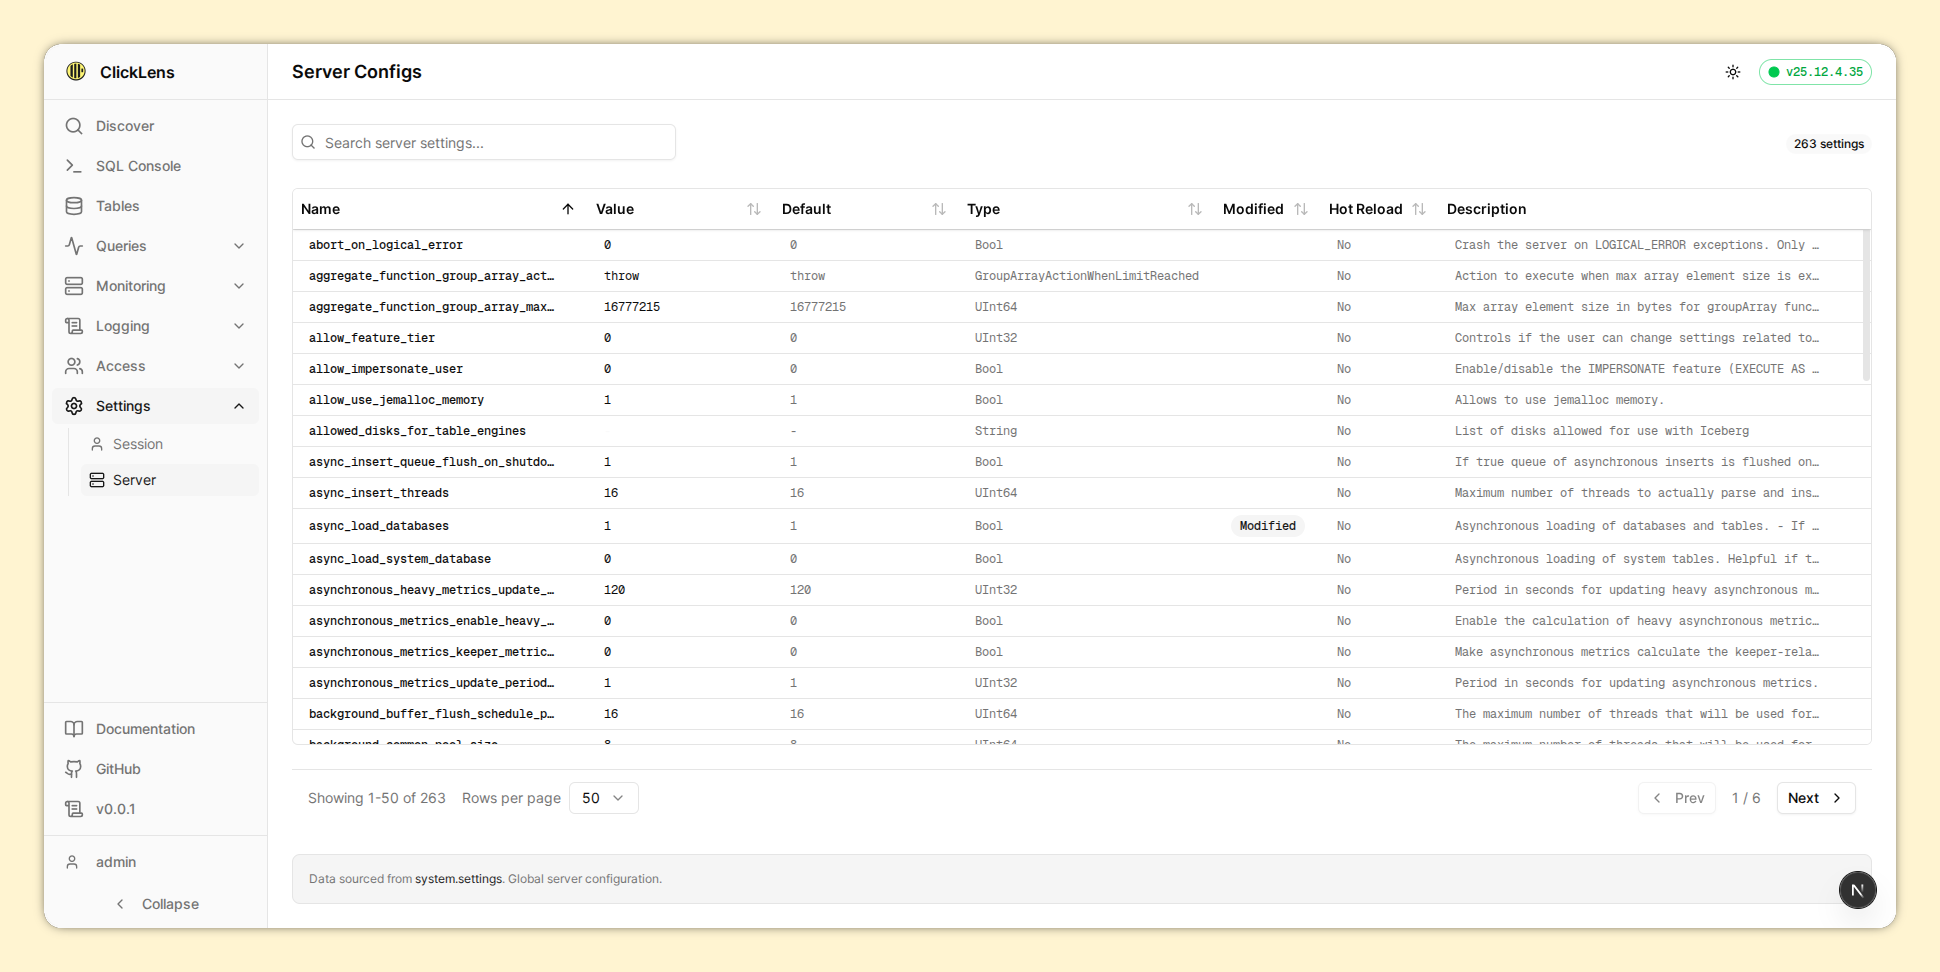Go to the Next page of settings
Viewport: 1940px width, 972px height.
click(x=1814, y=798)
